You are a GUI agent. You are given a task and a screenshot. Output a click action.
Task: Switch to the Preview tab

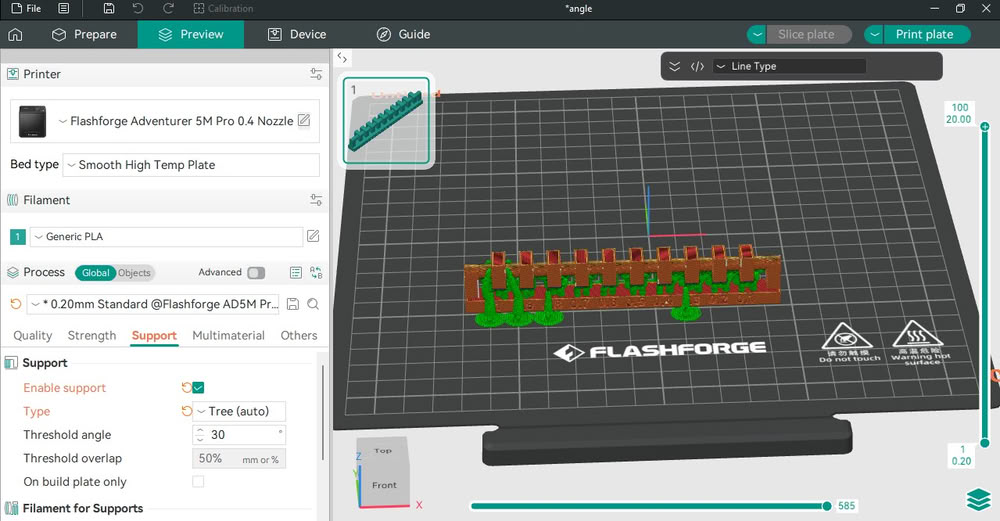click(191, 34)
